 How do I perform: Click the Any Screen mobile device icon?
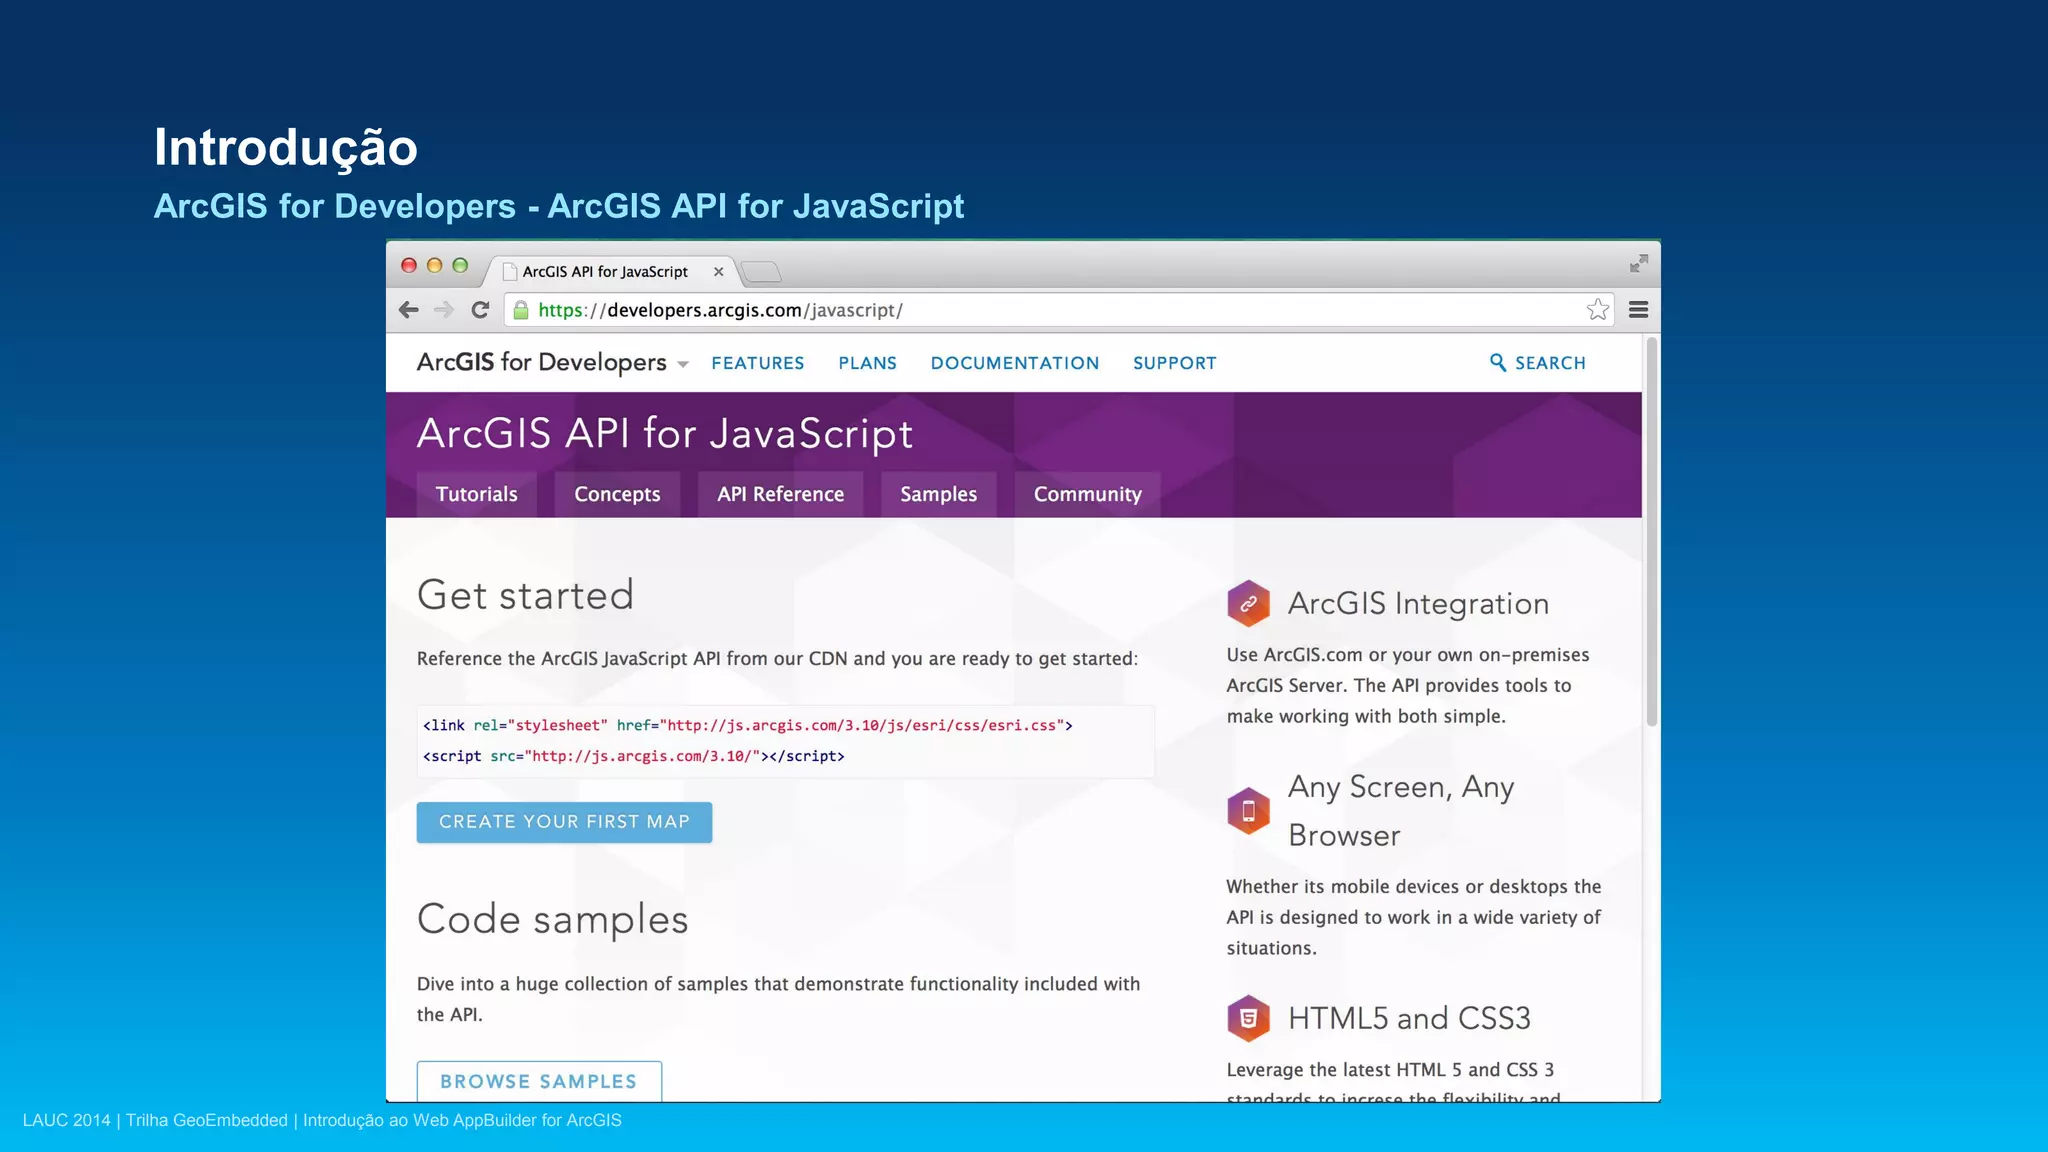[x=1248, y=811]
